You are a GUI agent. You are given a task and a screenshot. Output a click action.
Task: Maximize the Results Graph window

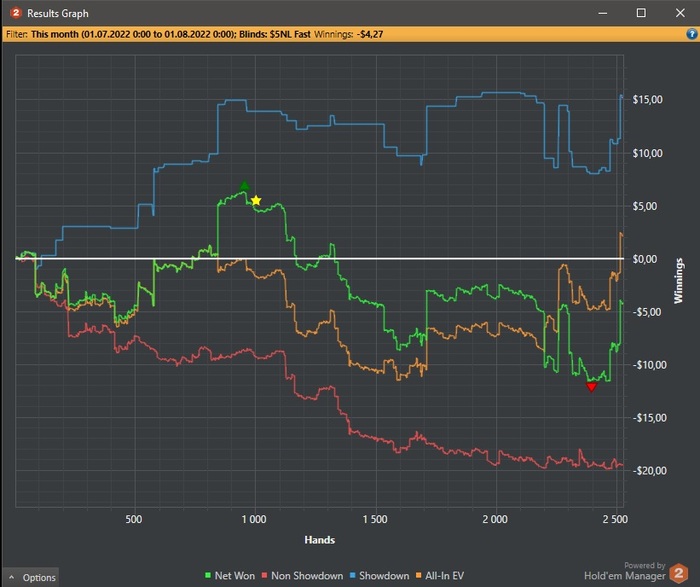[641, 13]
